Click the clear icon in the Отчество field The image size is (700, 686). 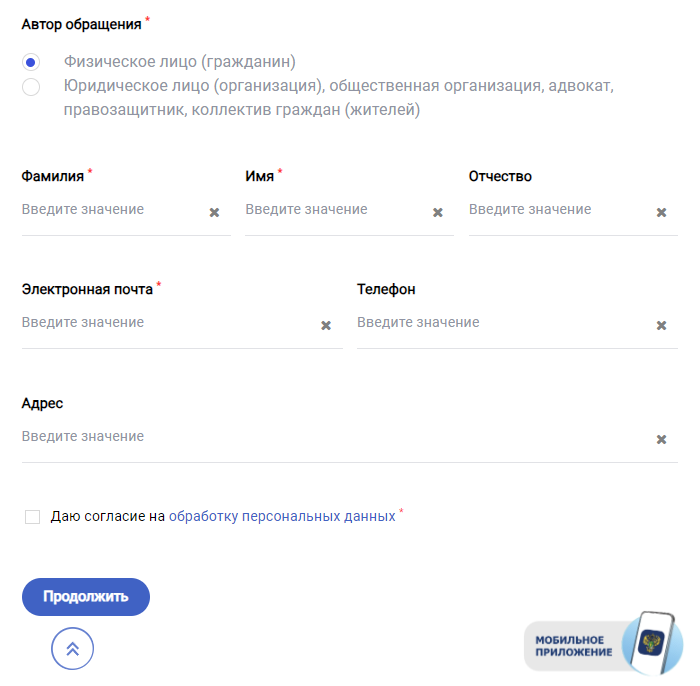661,212
